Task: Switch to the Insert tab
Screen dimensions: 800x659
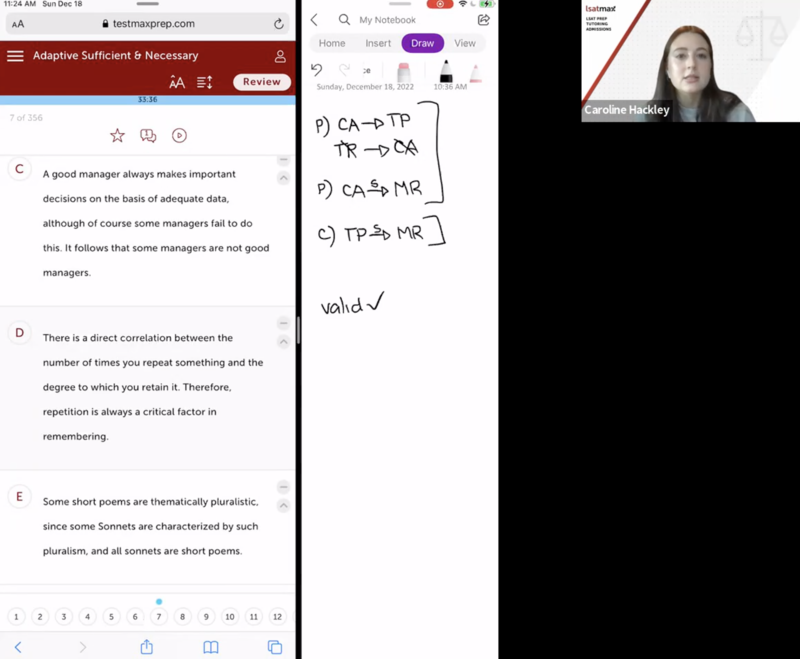Action: tap(378, 43)
